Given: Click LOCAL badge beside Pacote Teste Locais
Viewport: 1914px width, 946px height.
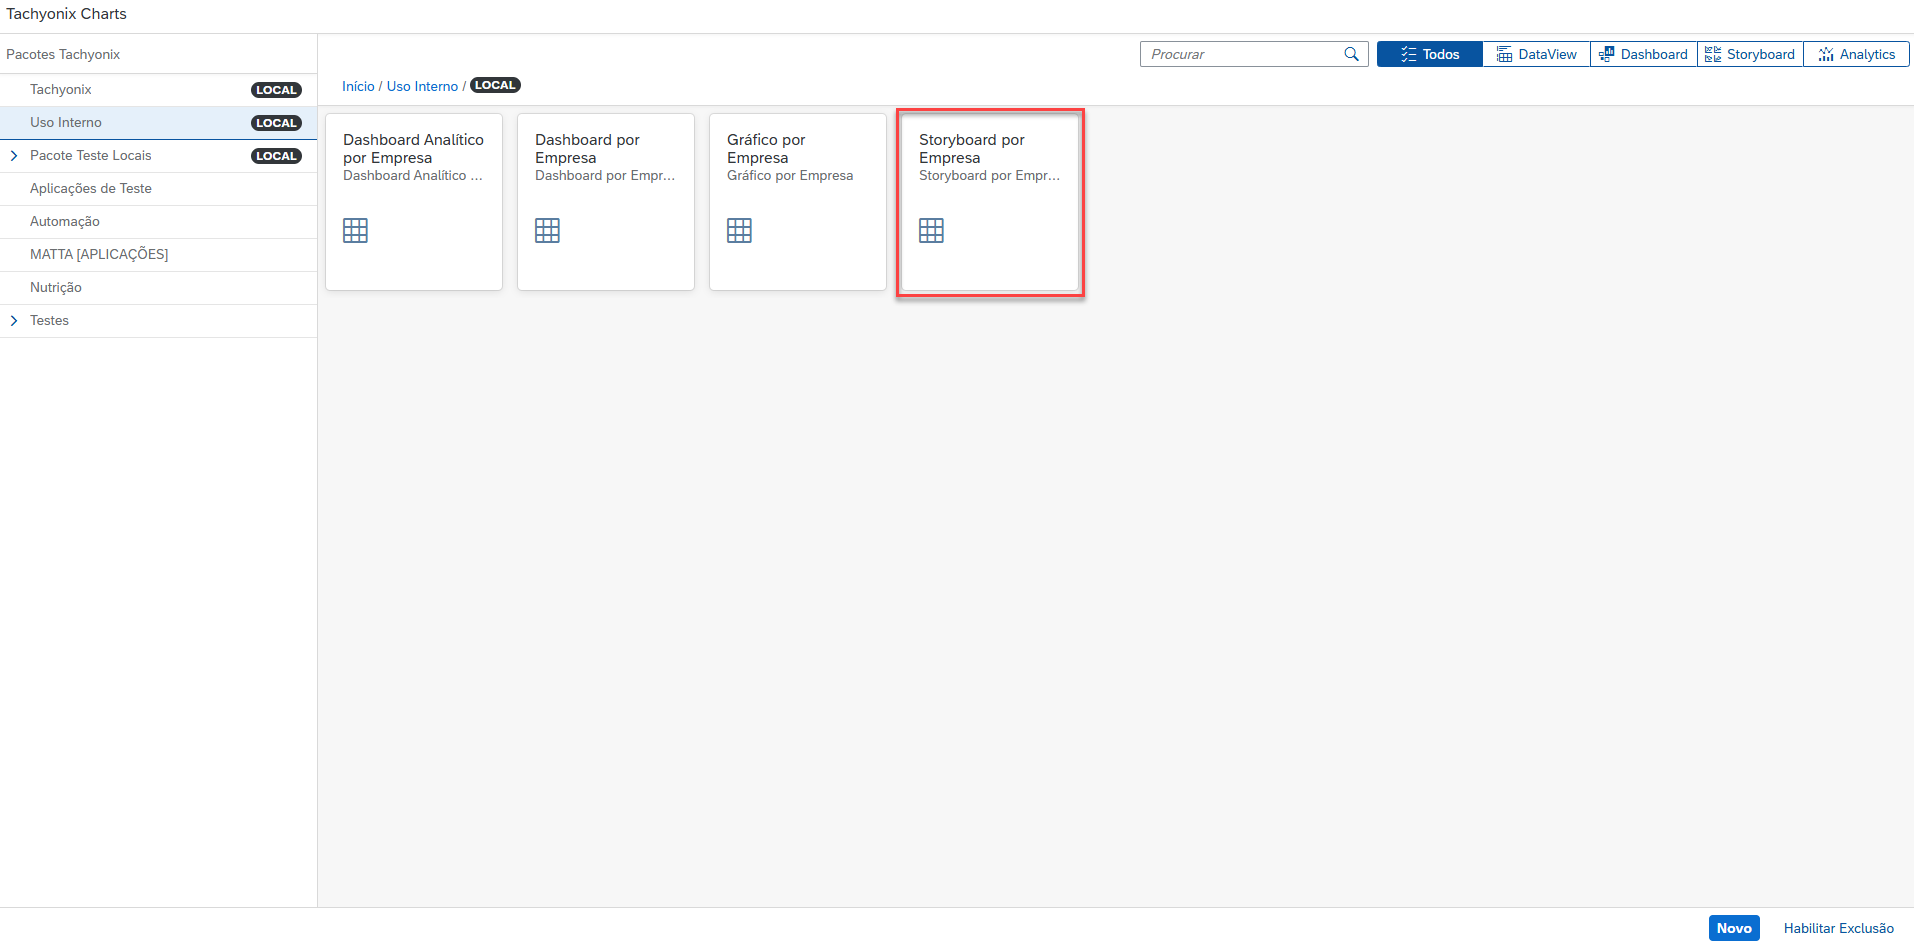Looking at the screenshot, I should [276, 156].
